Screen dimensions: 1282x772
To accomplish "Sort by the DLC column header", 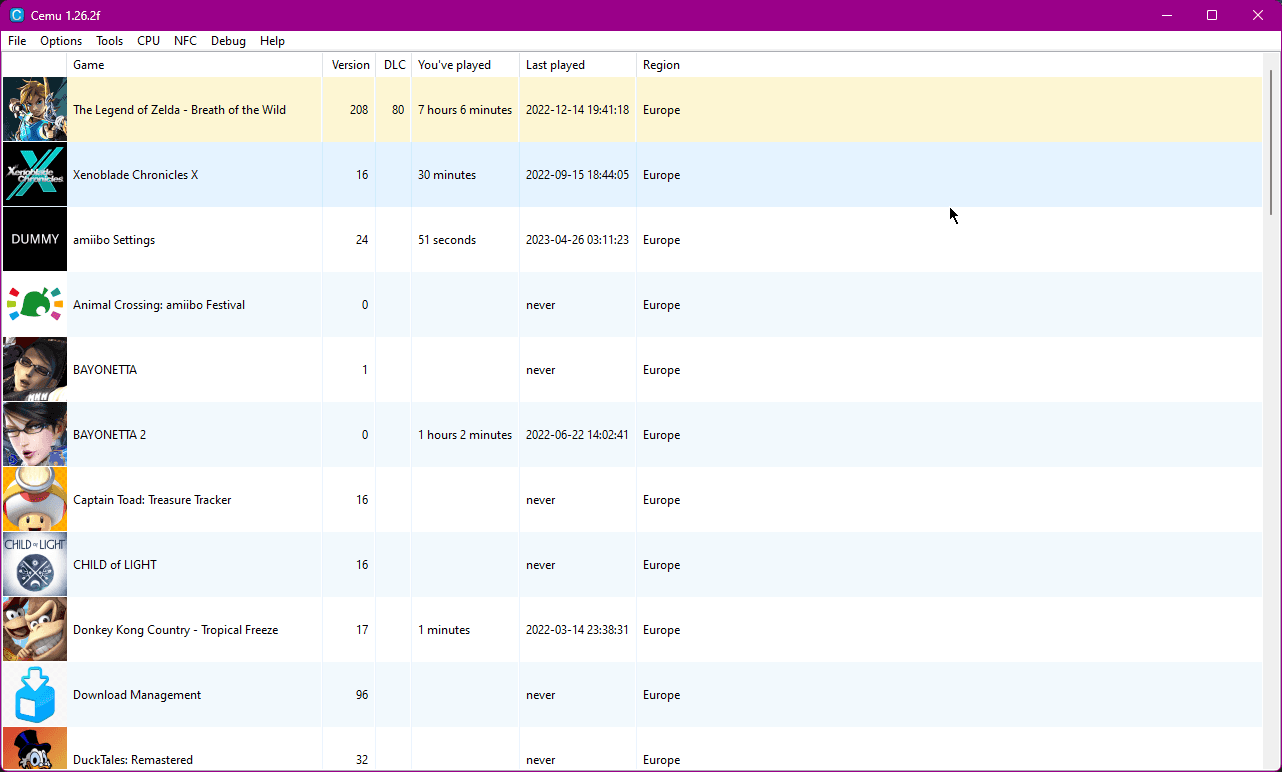I will click(x=394, y=65).
